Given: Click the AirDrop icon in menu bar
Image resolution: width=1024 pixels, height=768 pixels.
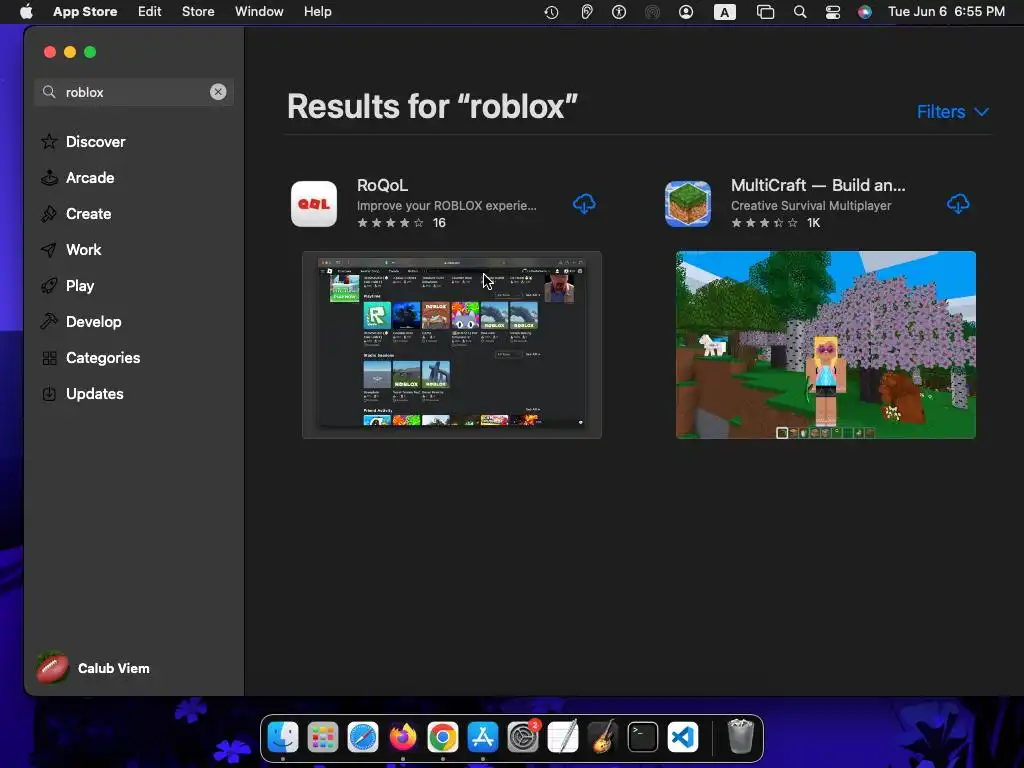Looking at the screenshot, I should tap(652, 12).
